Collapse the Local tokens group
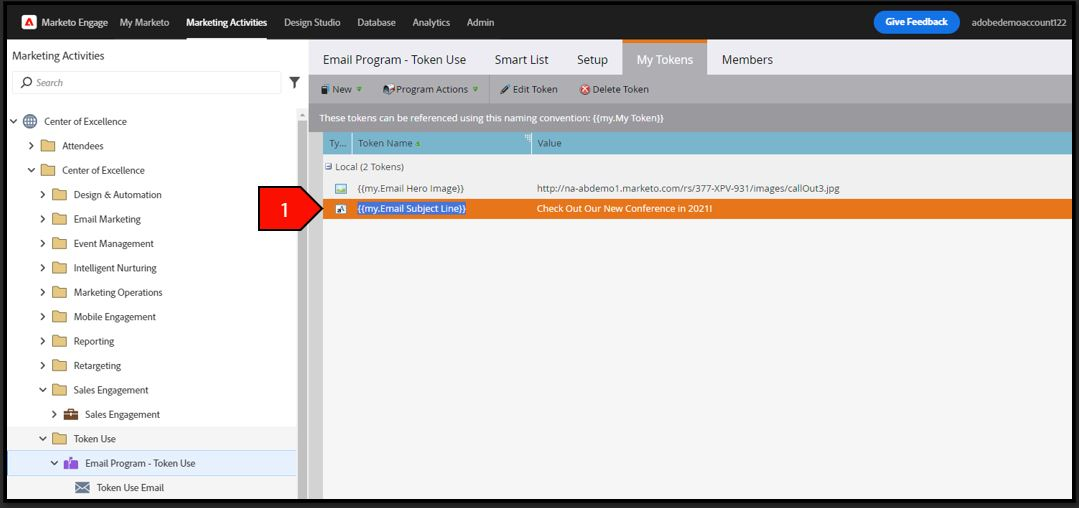Viewport: 1079px width, 508px height. (328, 167)
